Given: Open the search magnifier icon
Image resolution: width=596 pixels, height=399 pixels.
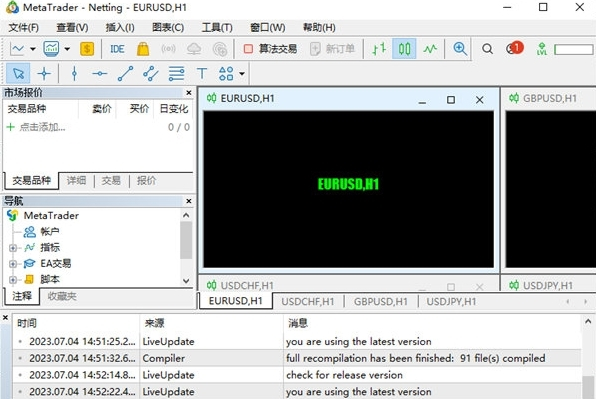Looking at the screenshot, I should [487, 49].
